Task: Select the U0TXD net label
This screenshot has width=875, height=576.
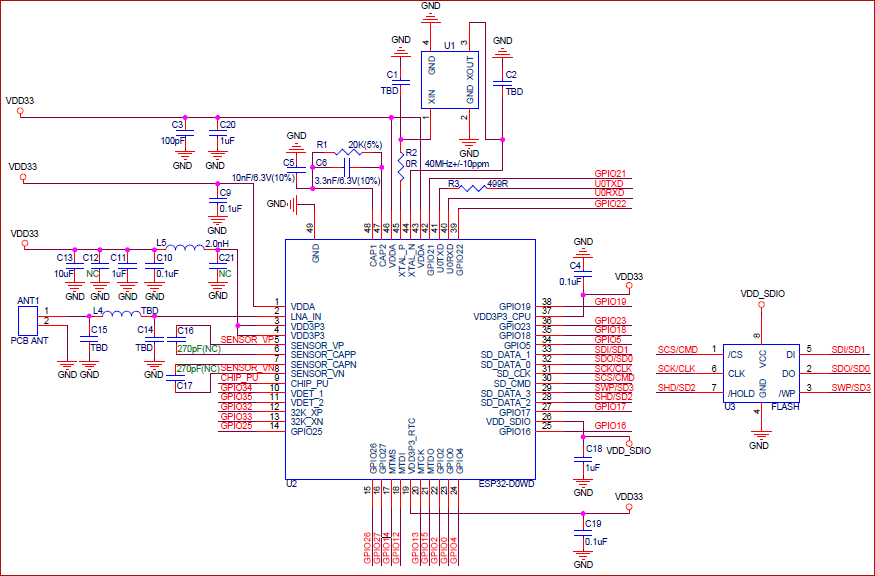Action: [x=610, y=184]
